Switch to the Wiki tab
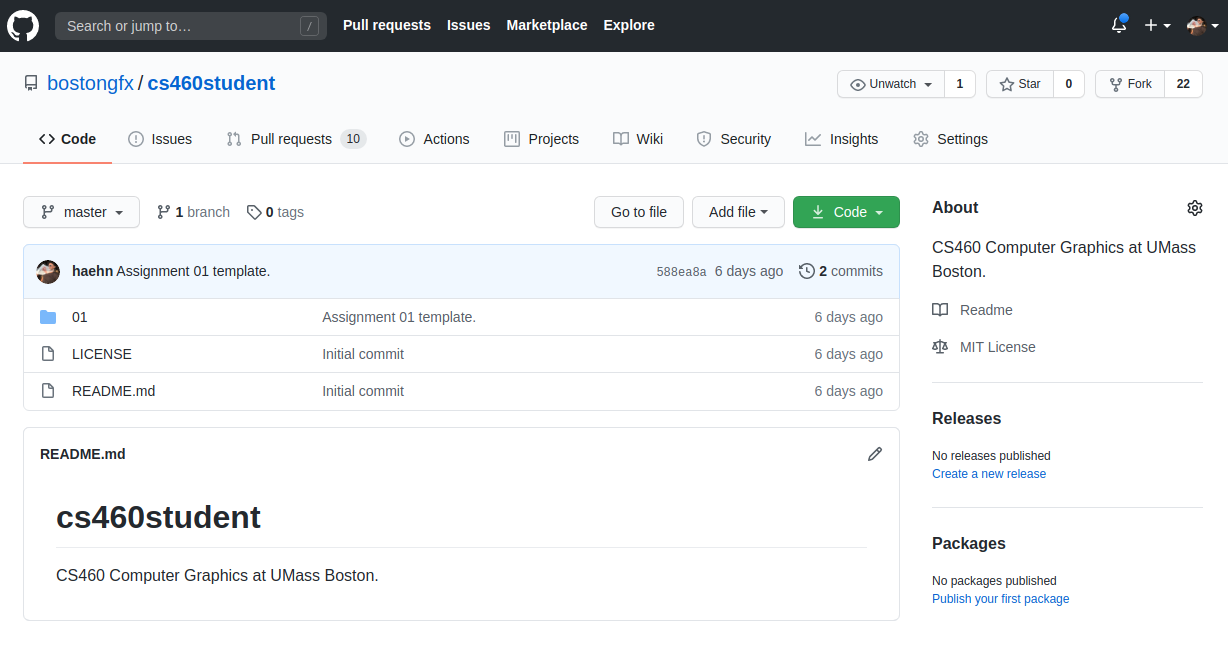 tap(638, 139)
